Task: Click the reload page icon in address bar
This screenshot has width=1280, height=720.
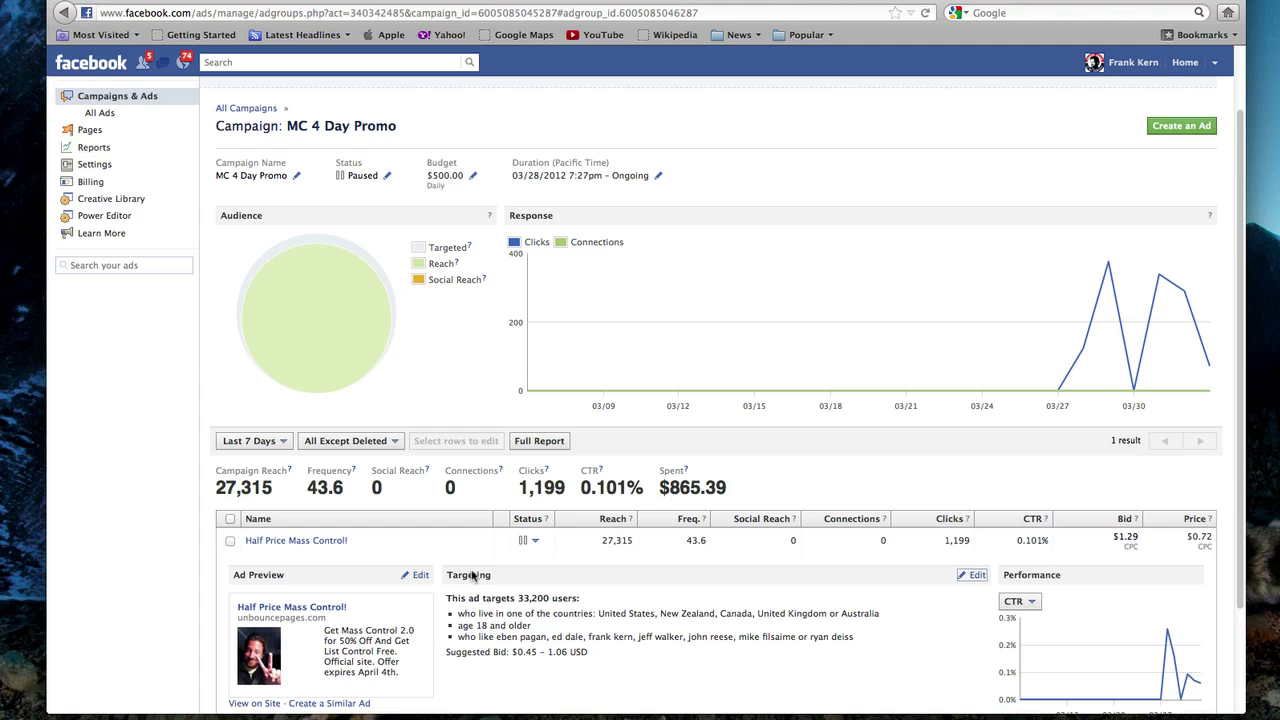Action: (926, 13)
